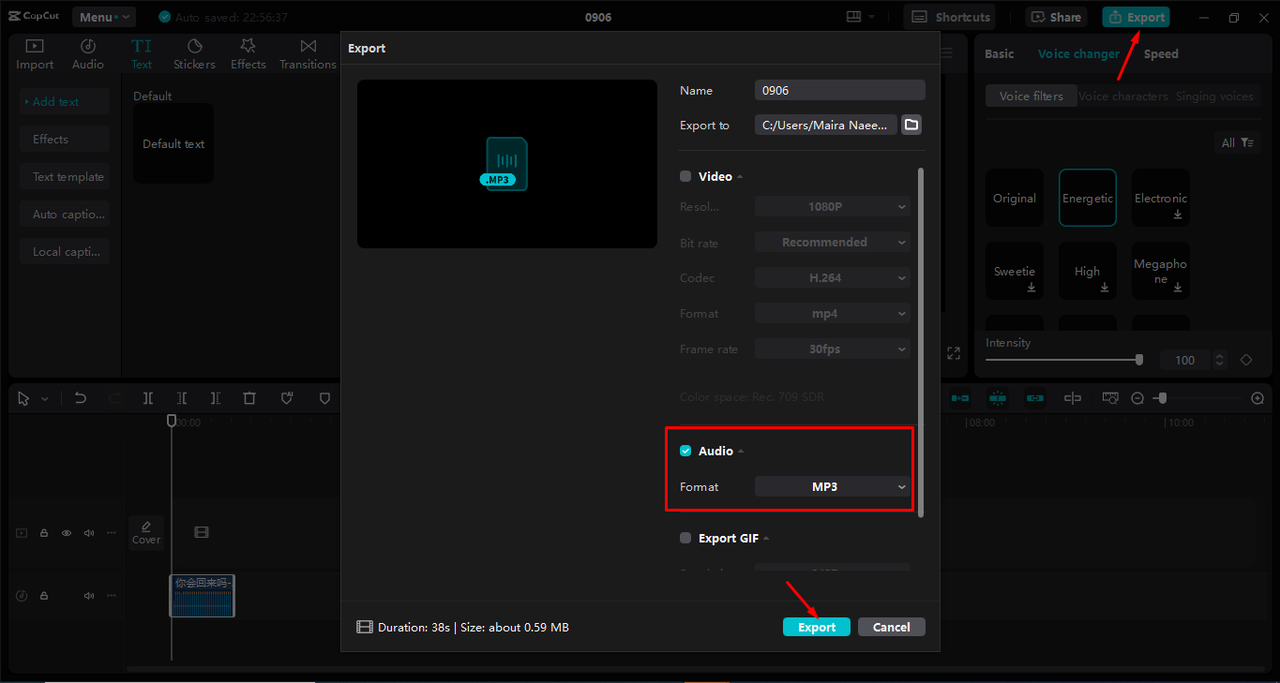This screenshot has height=683, width=1280.
Task: Adjust the Intensity slider handle
Action: click(x=1139, y=360)
